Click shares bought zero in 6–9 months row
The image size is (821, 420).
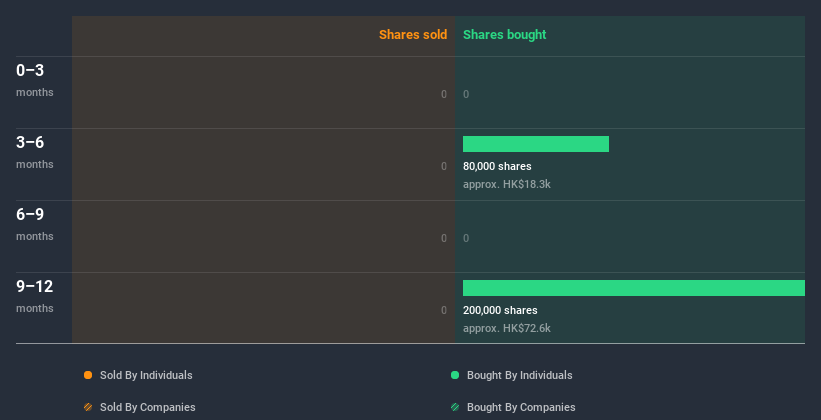(x=466, y=238)
